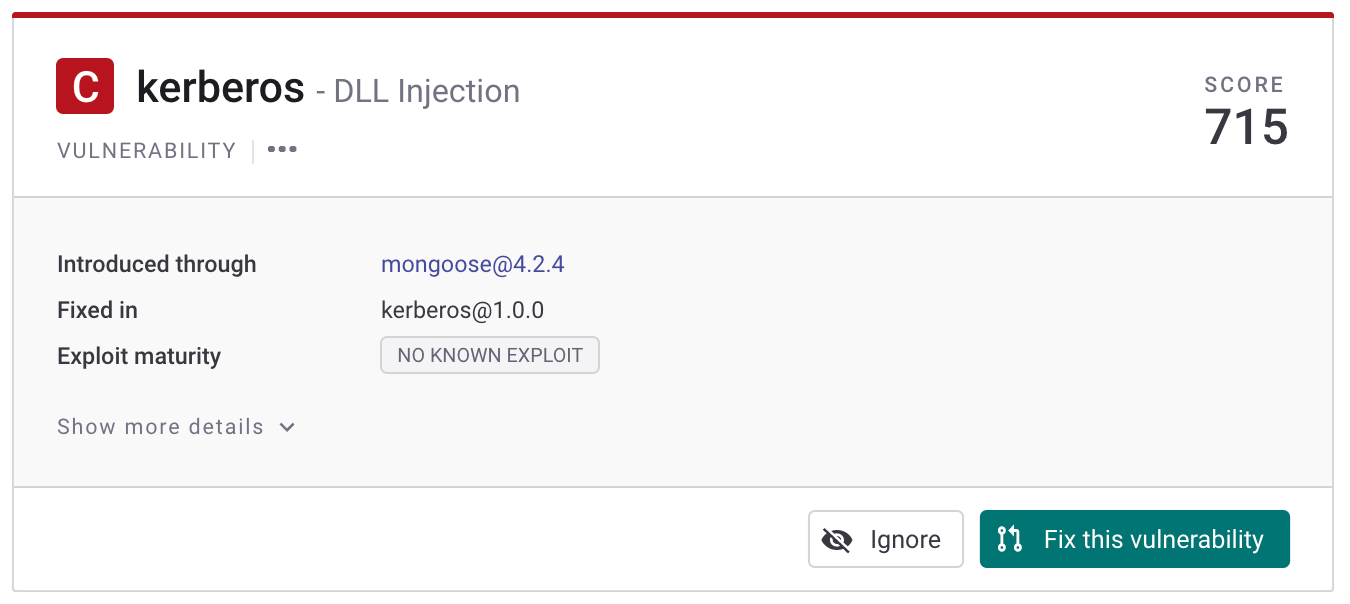Open the three-dots more options menu

coord(282,150)
